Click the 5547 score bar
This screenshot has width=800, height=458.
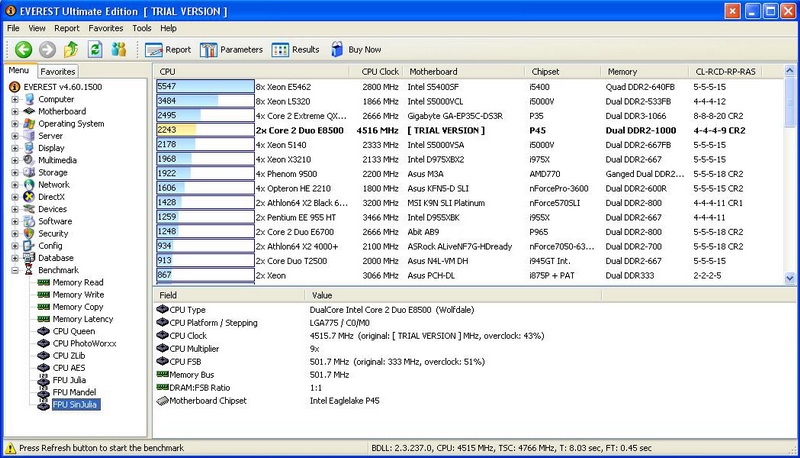click(x=205, y=87)
